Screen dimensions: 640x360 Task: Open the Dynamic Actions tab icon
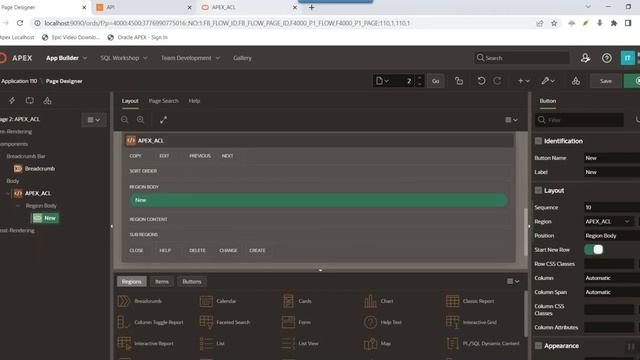pyautogui.click(x=12, y=100)
